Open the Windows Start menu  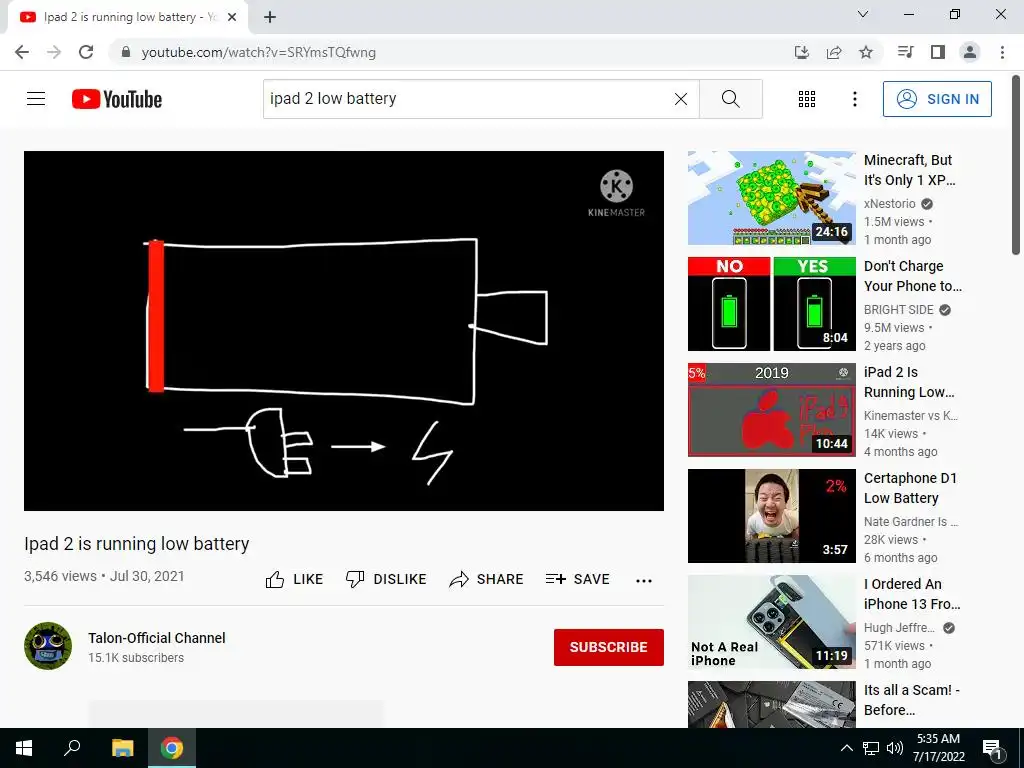click(x=24, y=748)
